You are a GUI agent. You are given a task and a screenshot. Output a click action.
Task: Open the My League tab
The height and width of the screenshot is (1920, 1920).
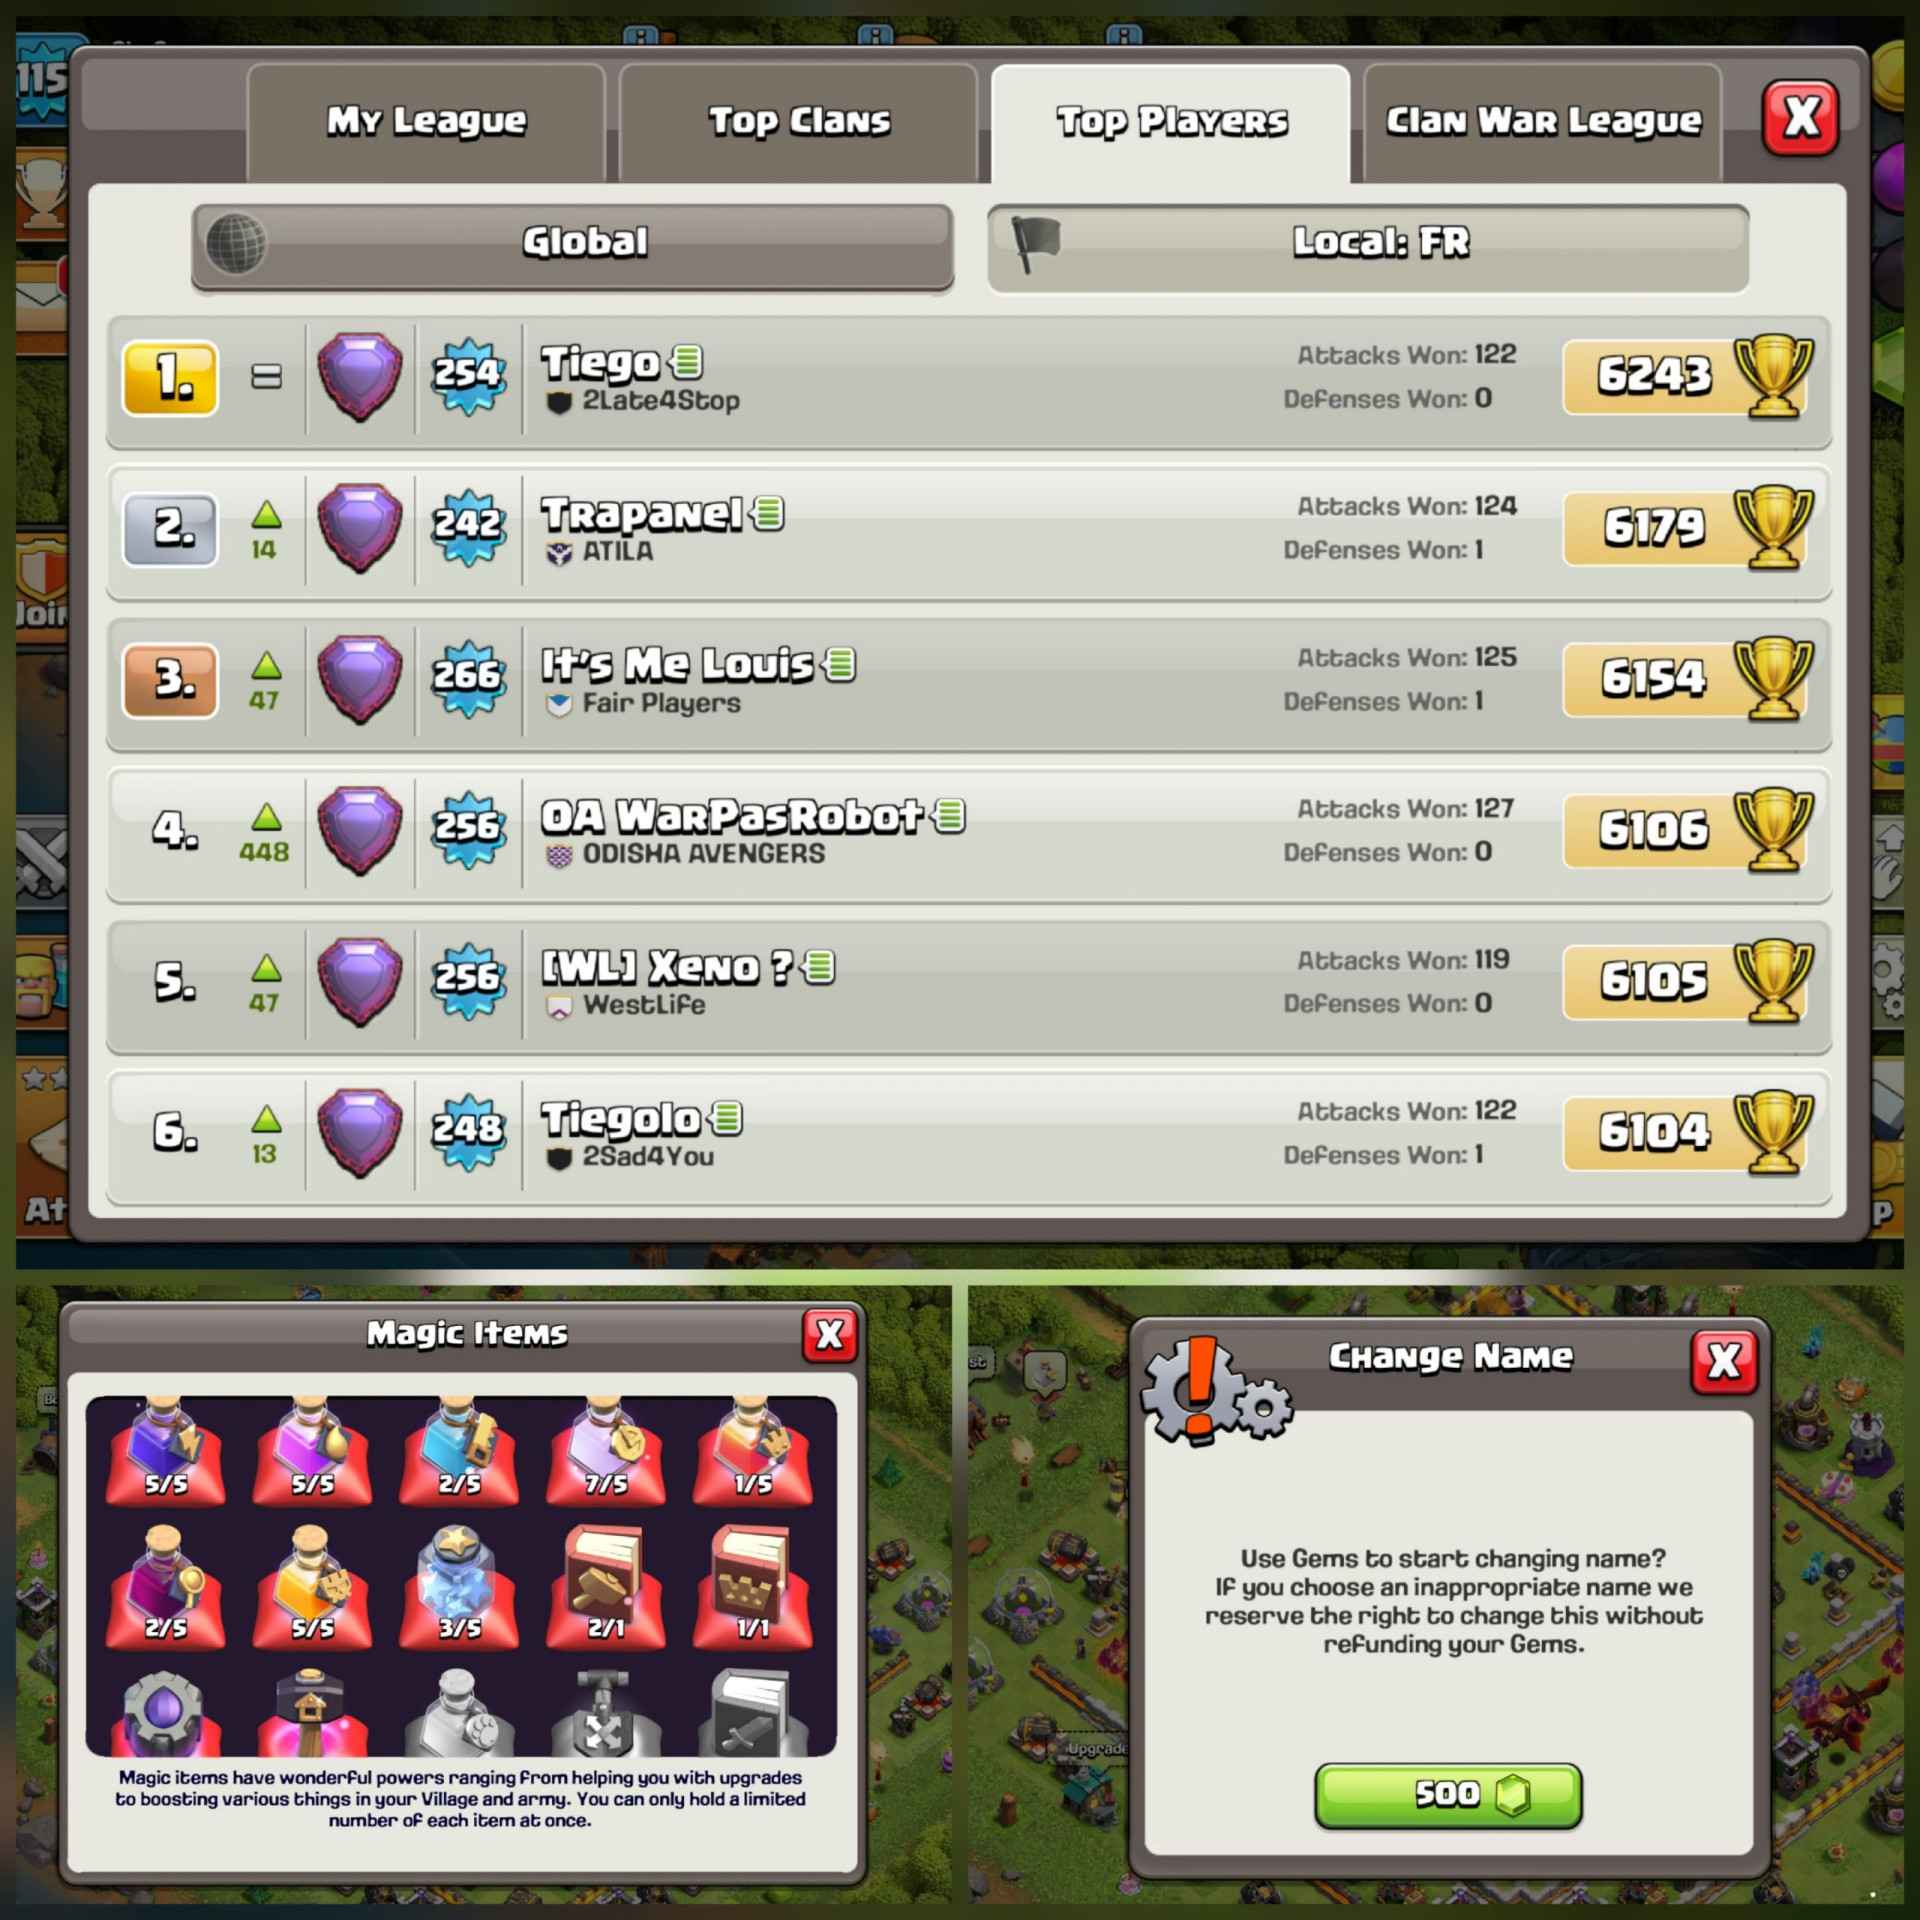coord(426,122)
